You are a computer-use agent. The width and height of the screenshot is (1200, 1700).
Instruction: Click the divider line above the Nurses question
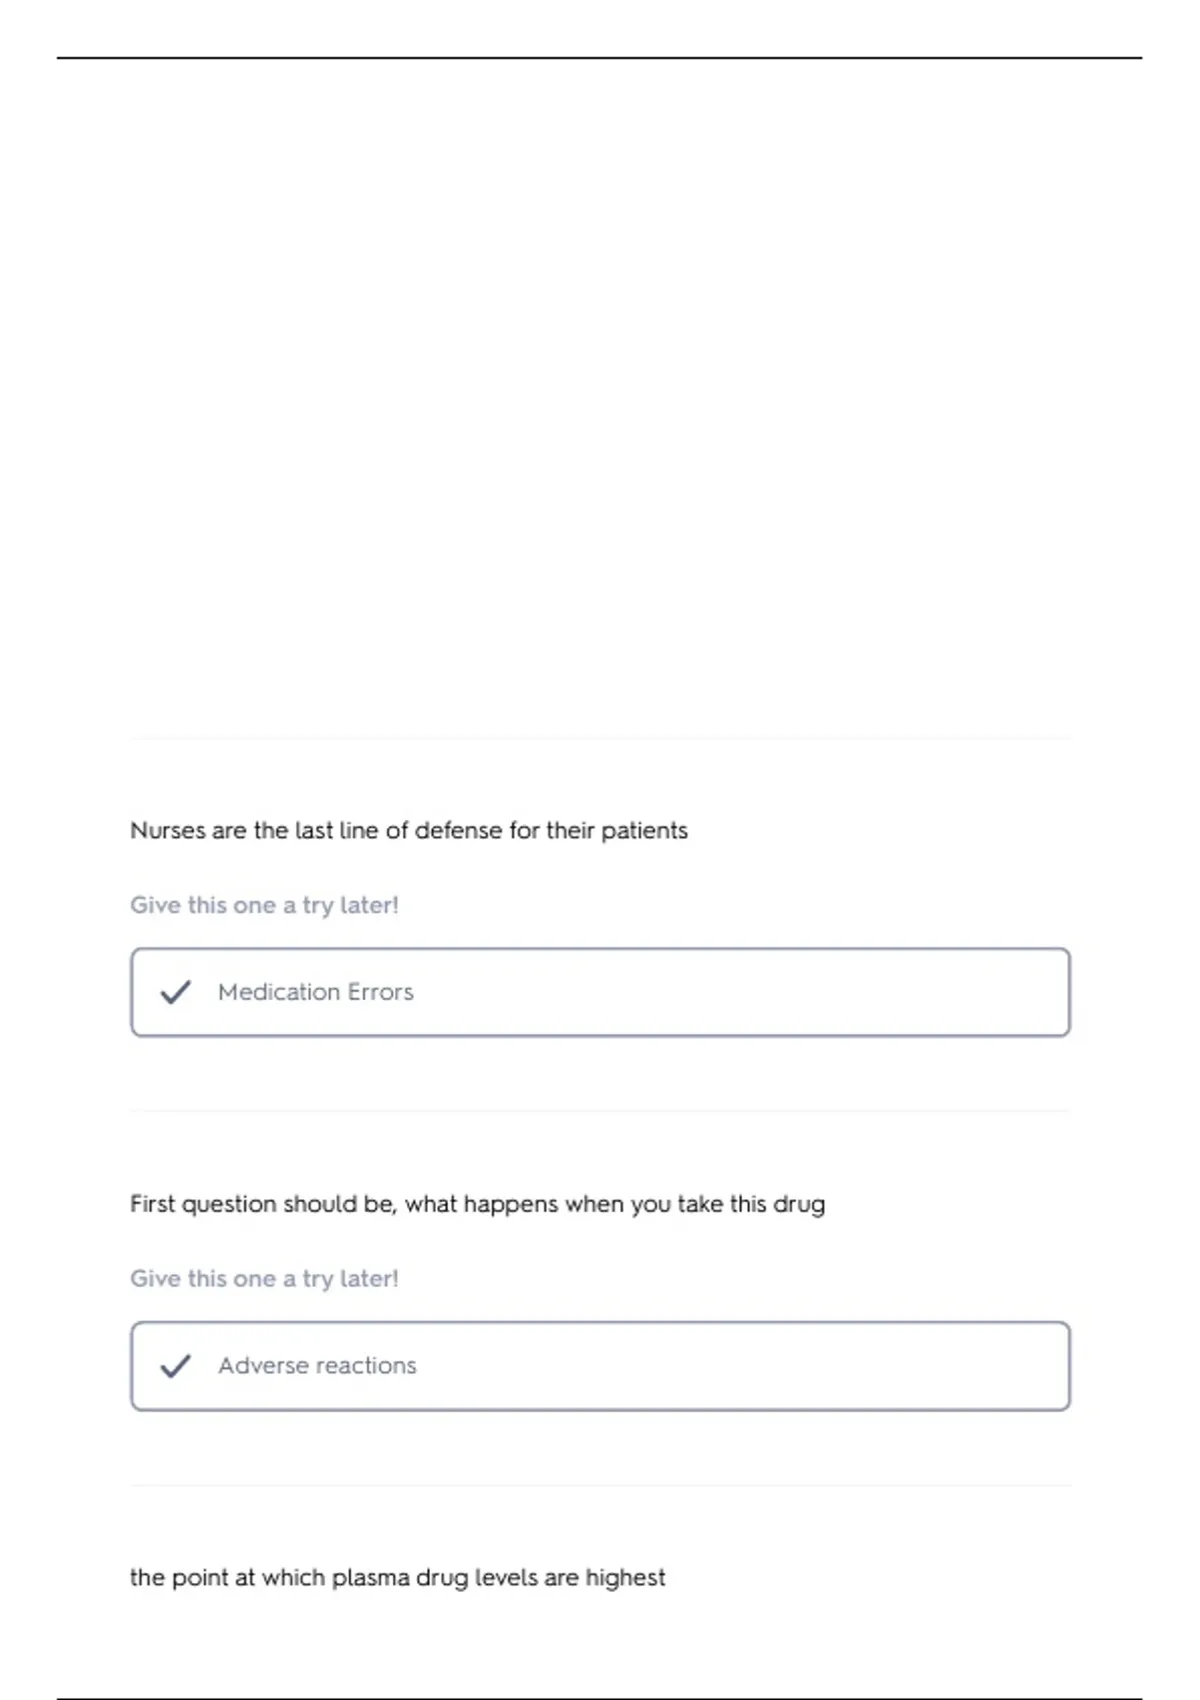point(600,739)
